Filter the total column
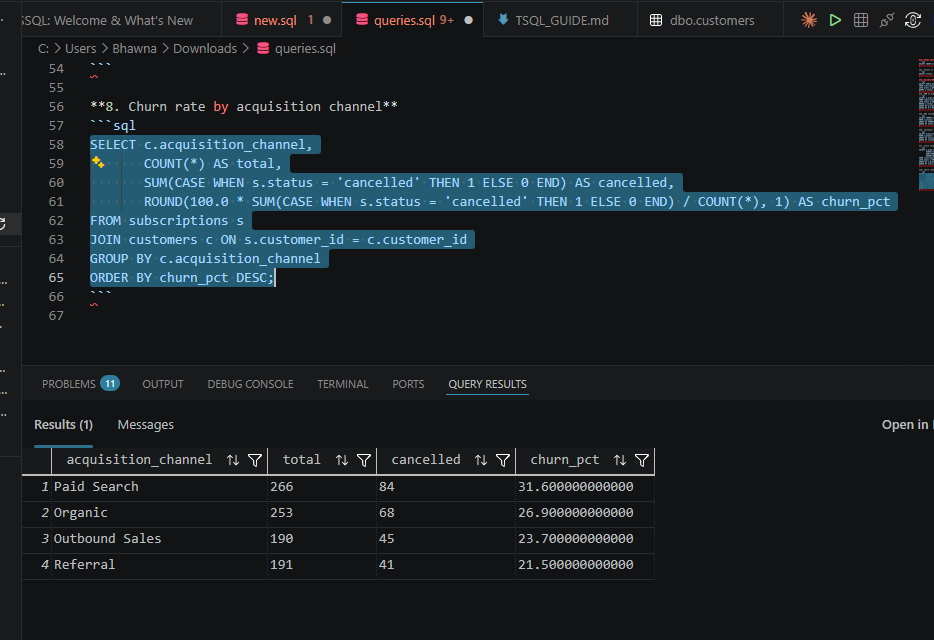Image resolution: width=934 pixels, height=640 pixels. 364,460
